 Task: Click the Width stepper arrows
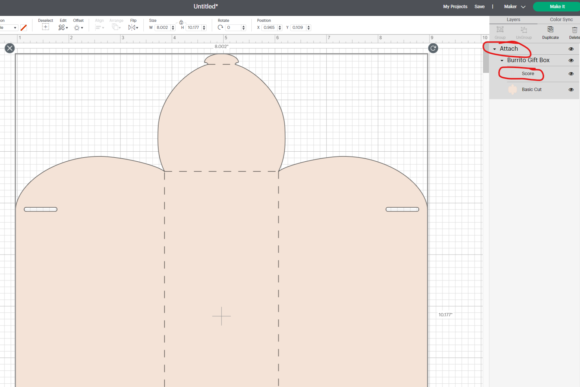173,28
